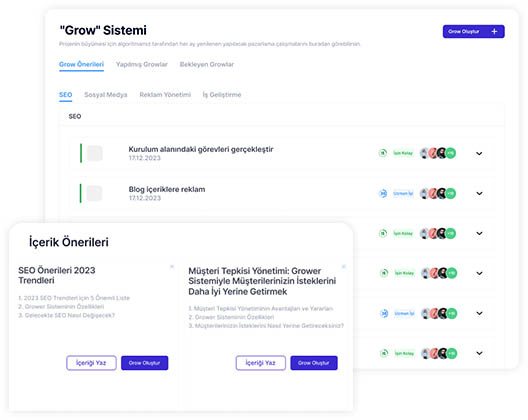The image size is (528, 420).
Task: Click the plus icon in Grow Oluştur button
Action: coord(494,31)
